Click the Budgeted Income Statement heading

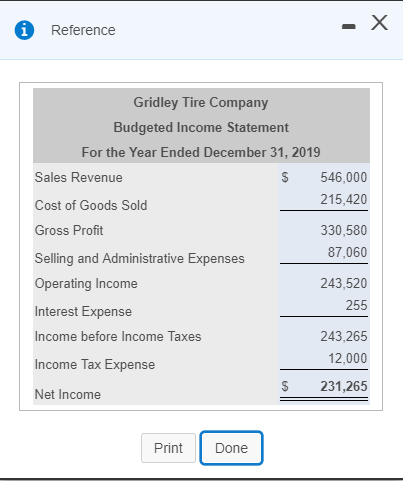pyautogui.click(x=201, y=127)
